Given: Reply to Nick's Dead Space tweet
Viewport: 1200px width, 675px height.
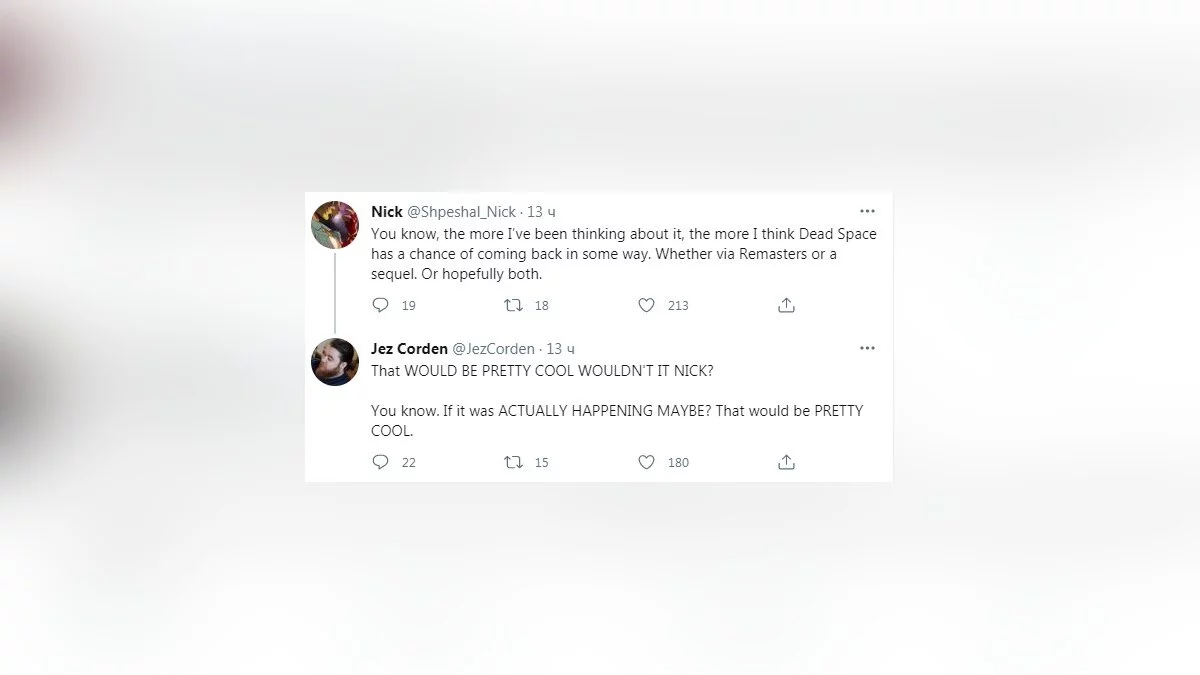Looking at the screenshot, I should pyautogui.click(x=380, y=305).
